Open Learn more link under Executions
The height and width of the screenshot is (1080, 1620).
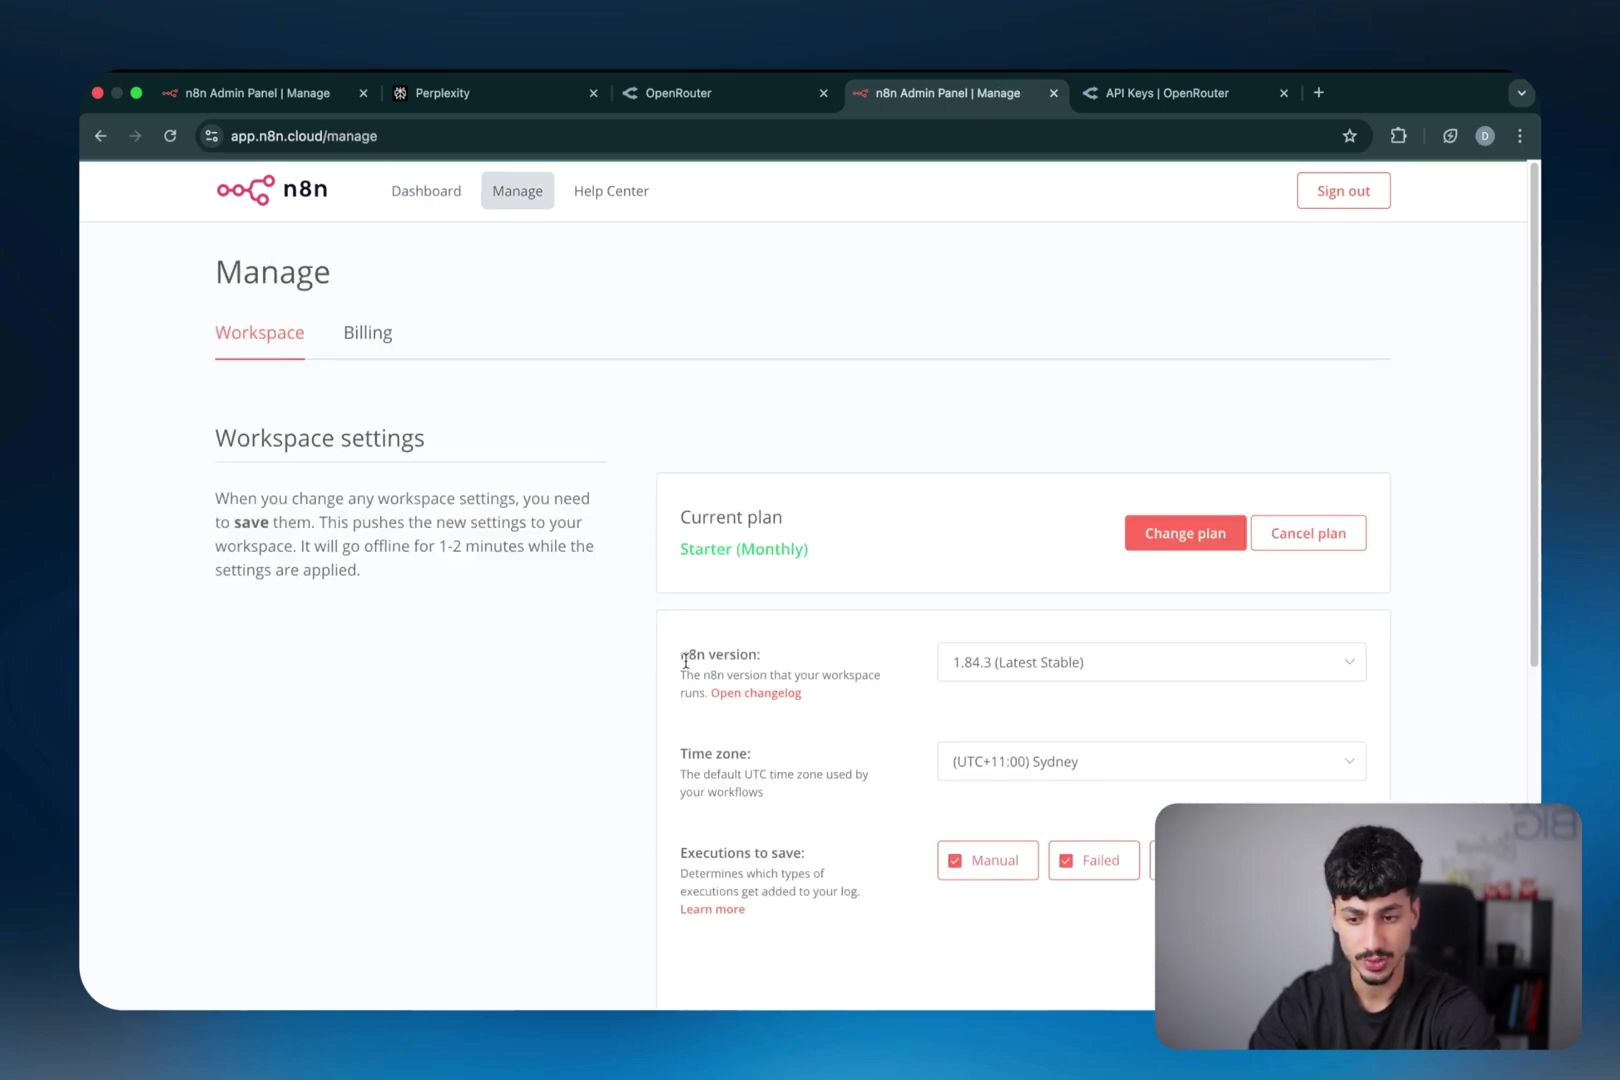[x=712, y=909]
